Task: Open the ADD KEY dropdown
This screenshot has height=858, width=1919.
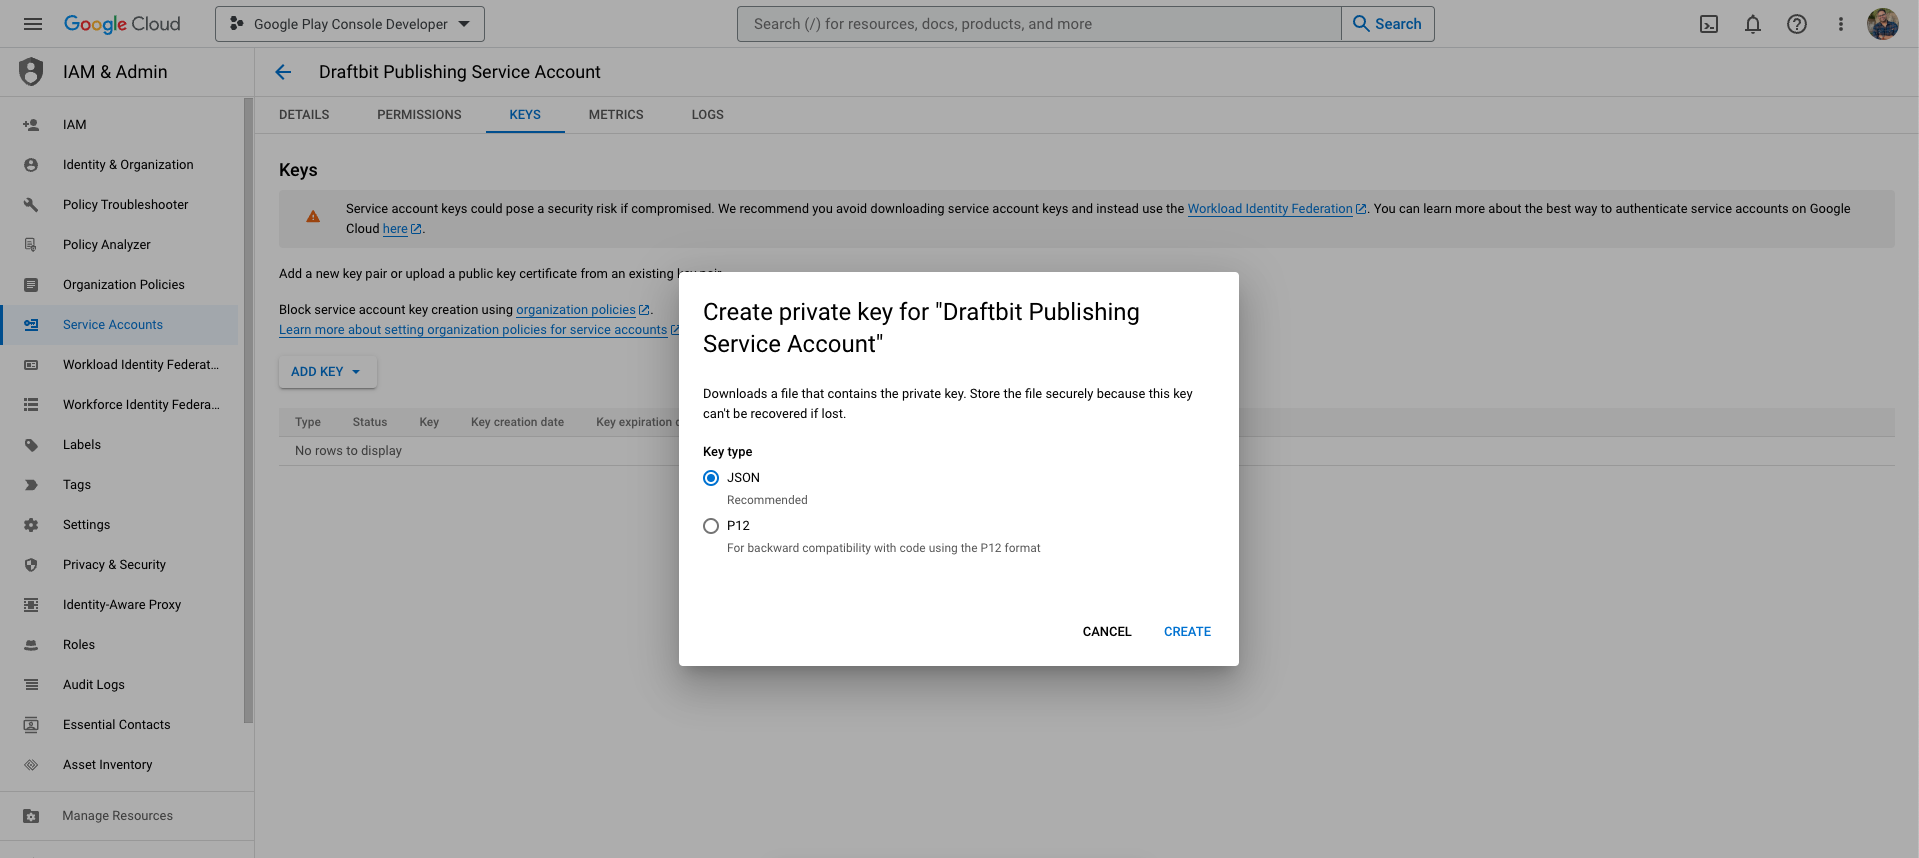Action: click(327, 372)
